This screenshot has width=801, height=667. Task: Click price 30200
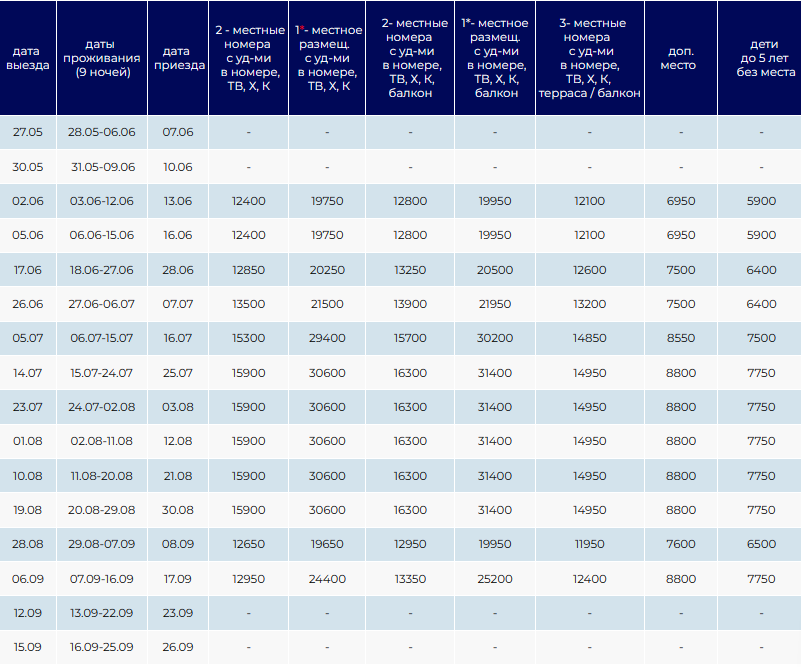[x=494, y=338]
